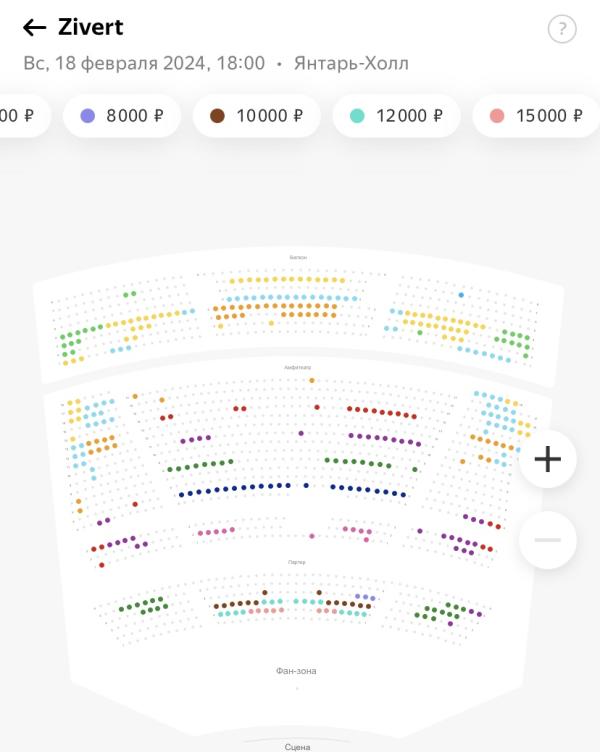Click the pink 15000 ₽ color dot

point(497,116)
